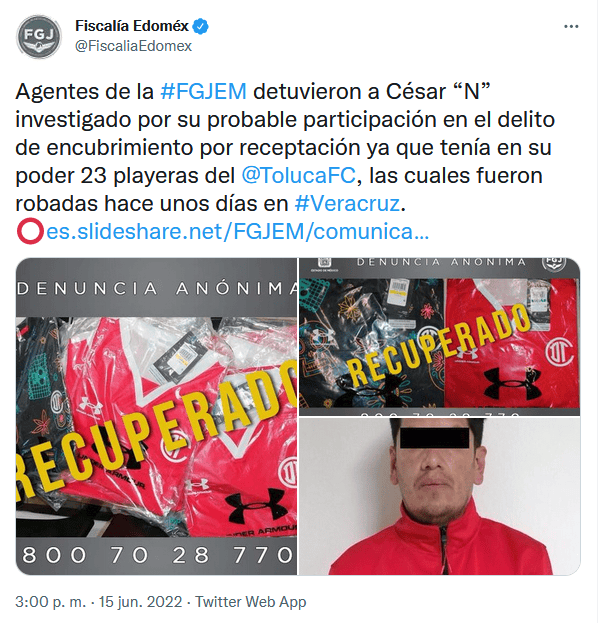This screenshot has width=603, height=623.
Task: Visit the @FiscaliaEdomex handle
Action: pyautogui.click(x=133, y=46)
